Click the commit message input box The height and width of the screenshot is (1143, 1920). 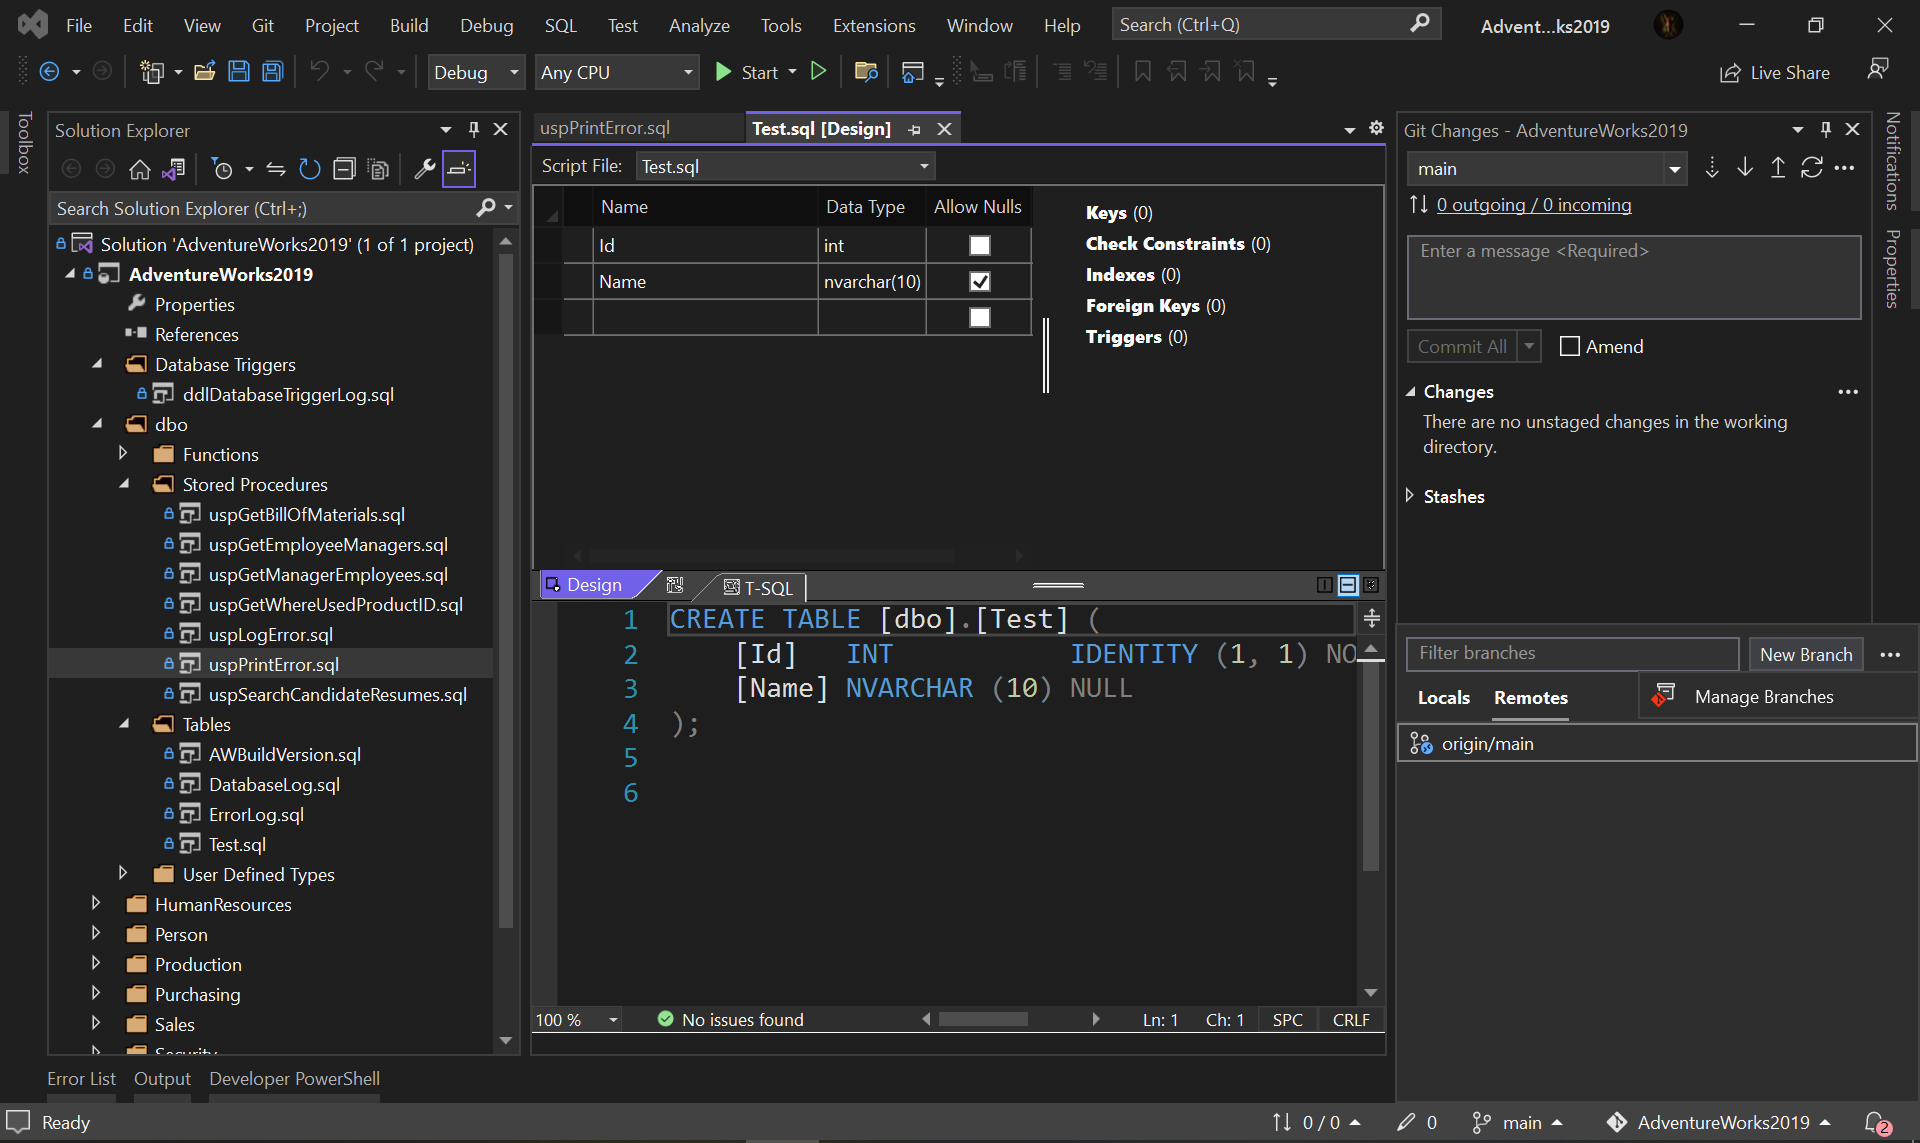point(1633,278)
